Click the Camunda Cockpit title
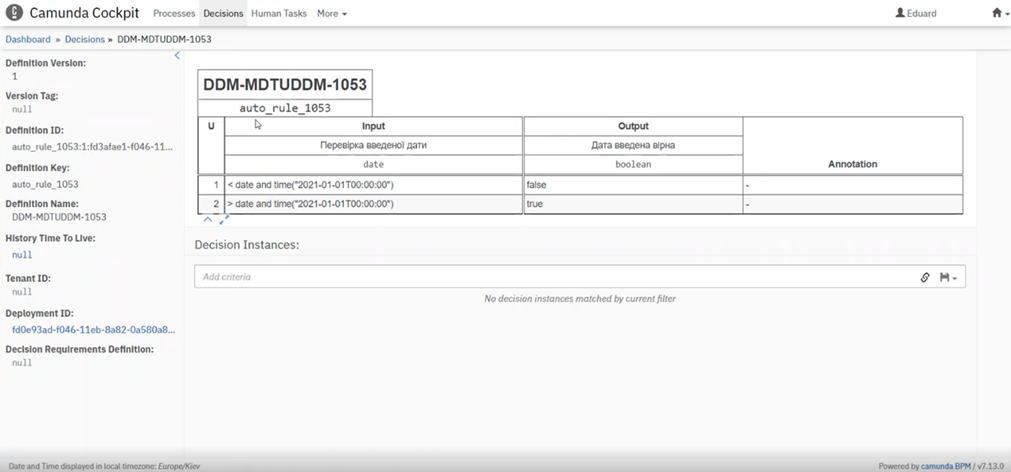1011x472 pixels. 84,13
